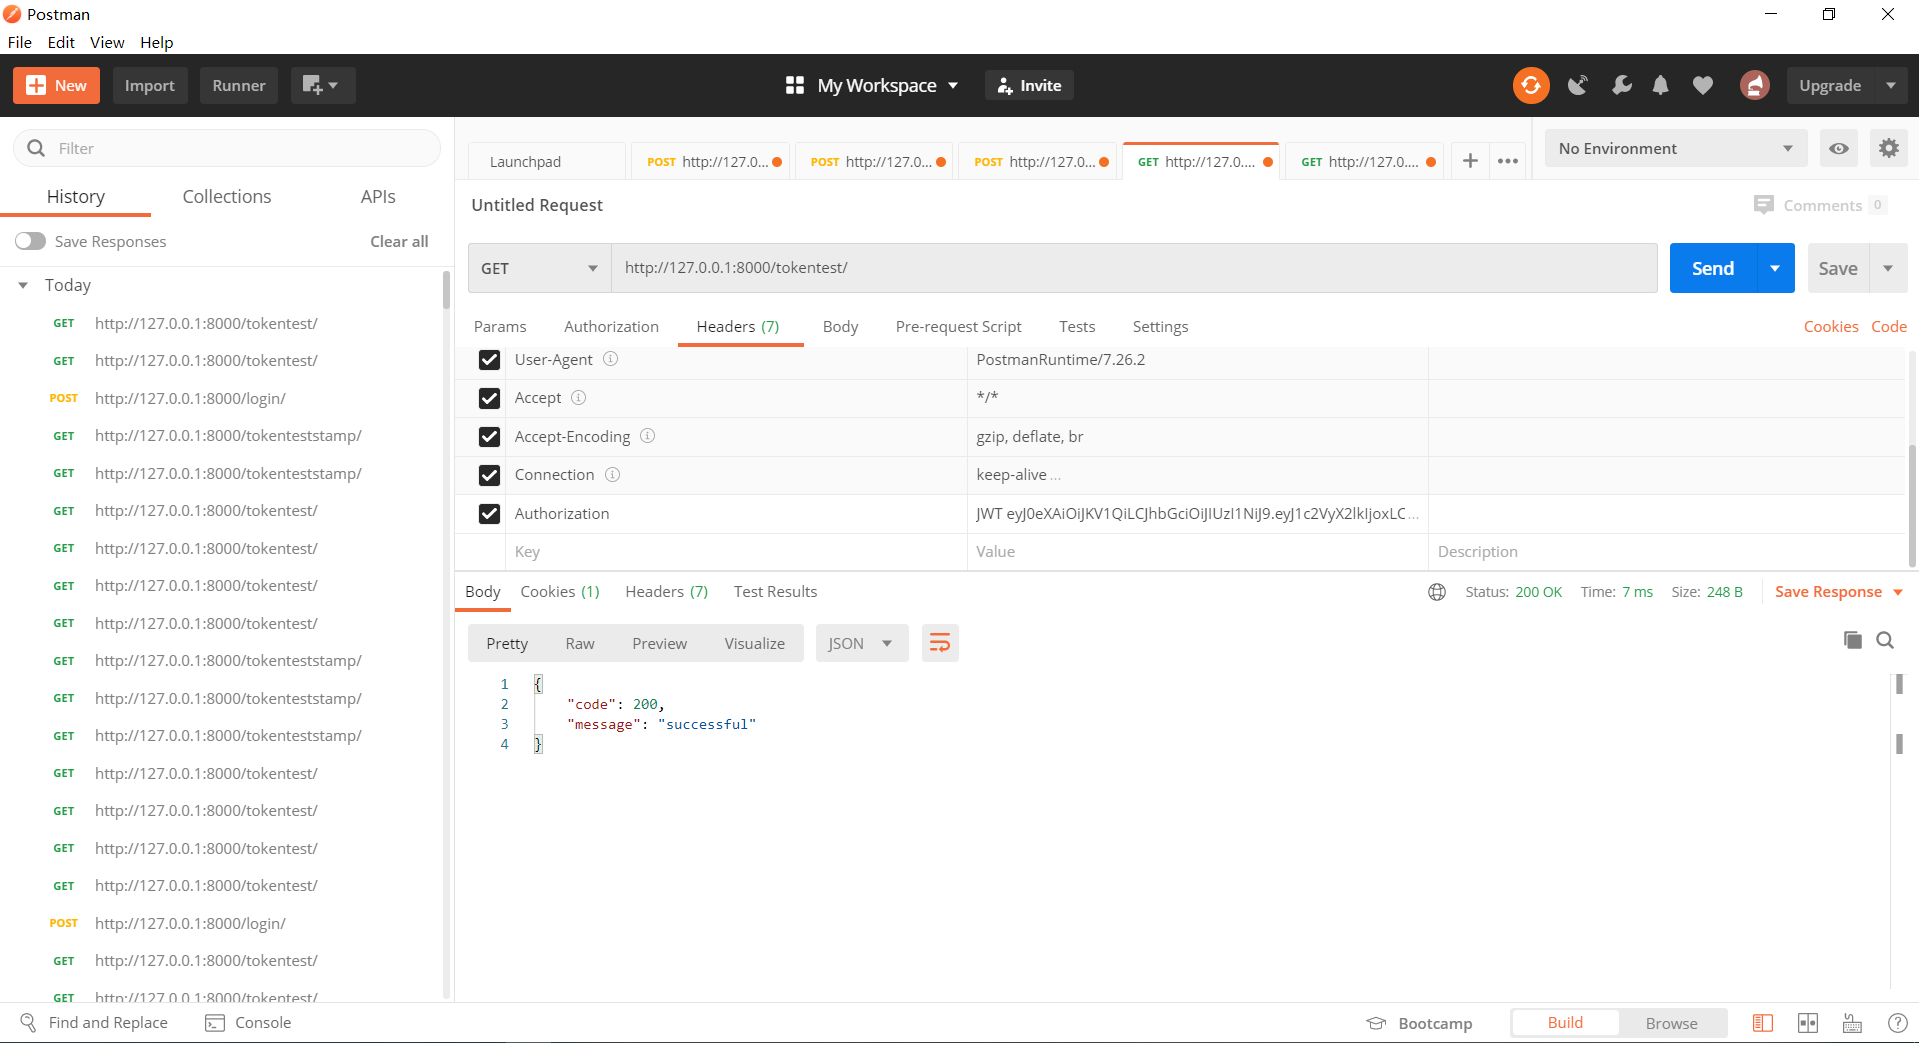The width and height of the screenshot is (1919, 1043).
Task: Open the sync status icon
Action: pyautogui.click(x=1530, y=85)
